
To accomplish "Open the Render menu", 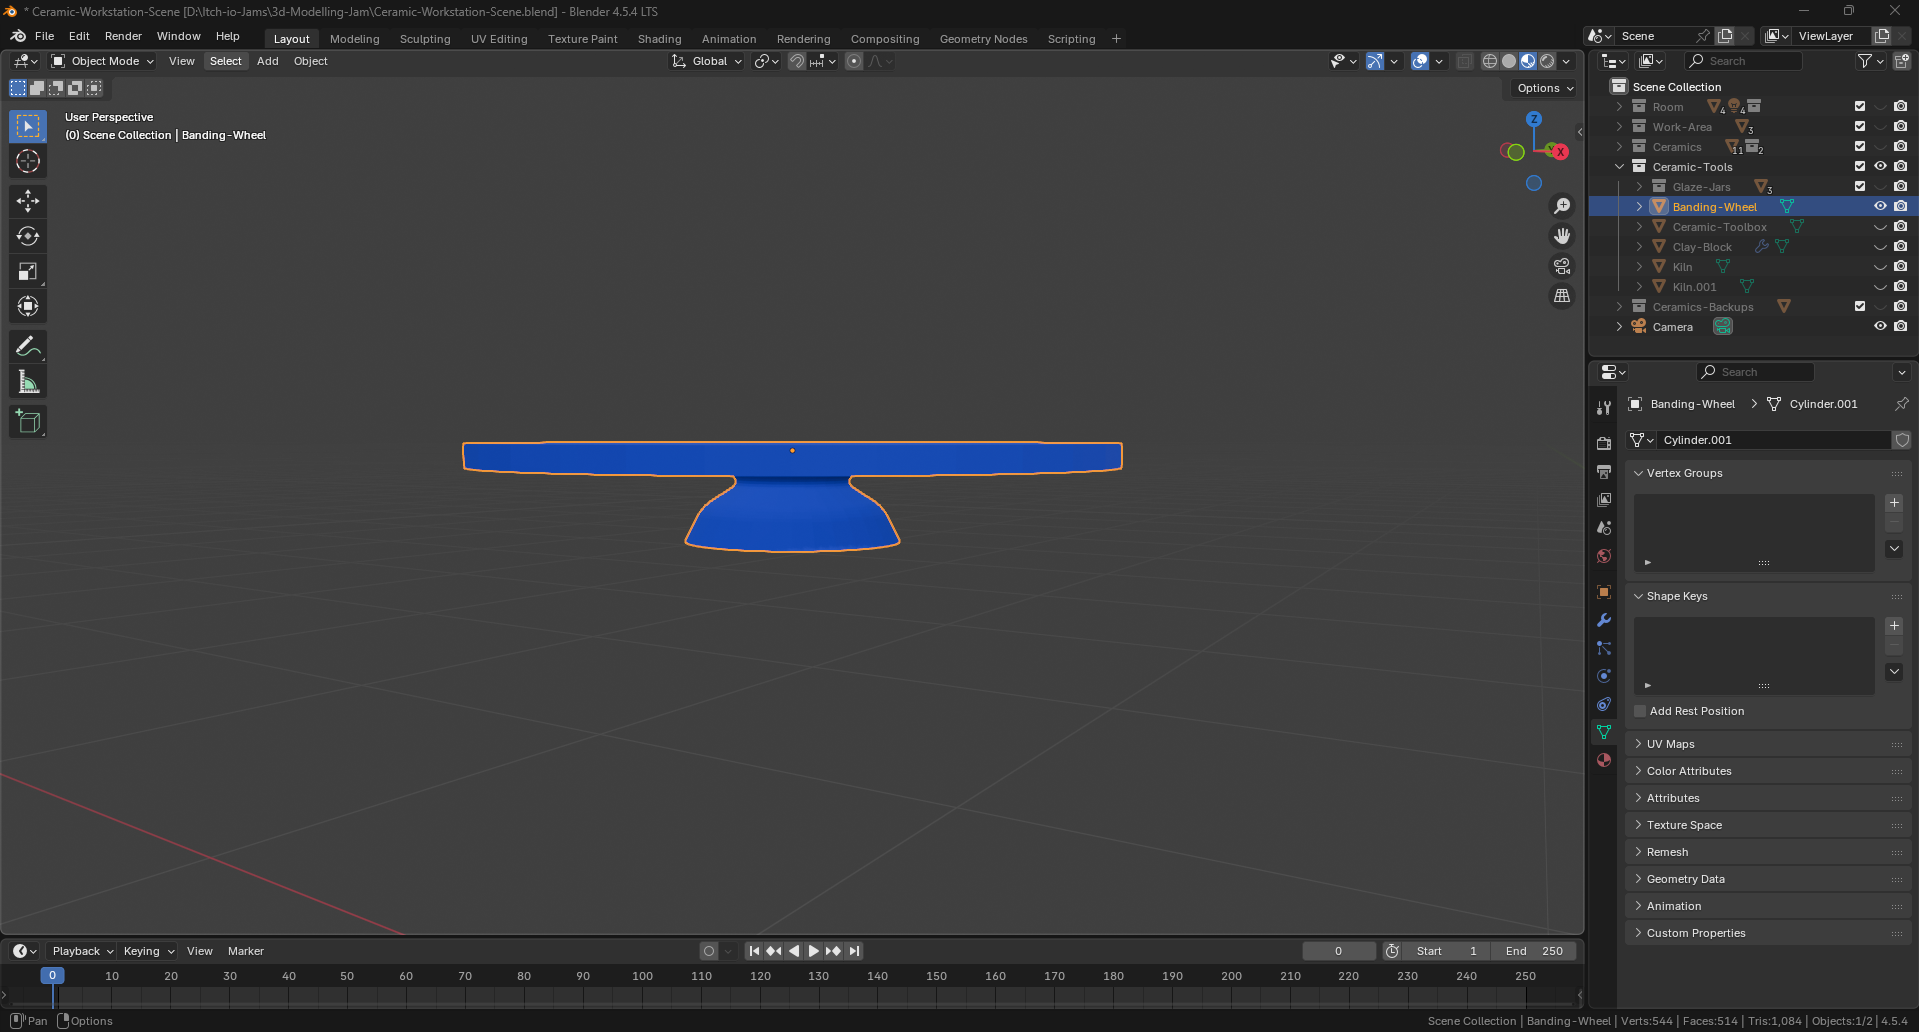I will [123, 36].
